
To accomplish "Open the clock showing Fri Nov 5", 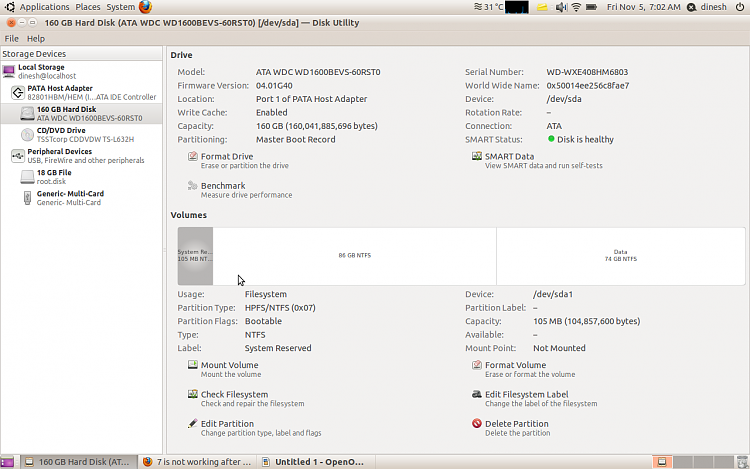I will click(x=643, y=7).
